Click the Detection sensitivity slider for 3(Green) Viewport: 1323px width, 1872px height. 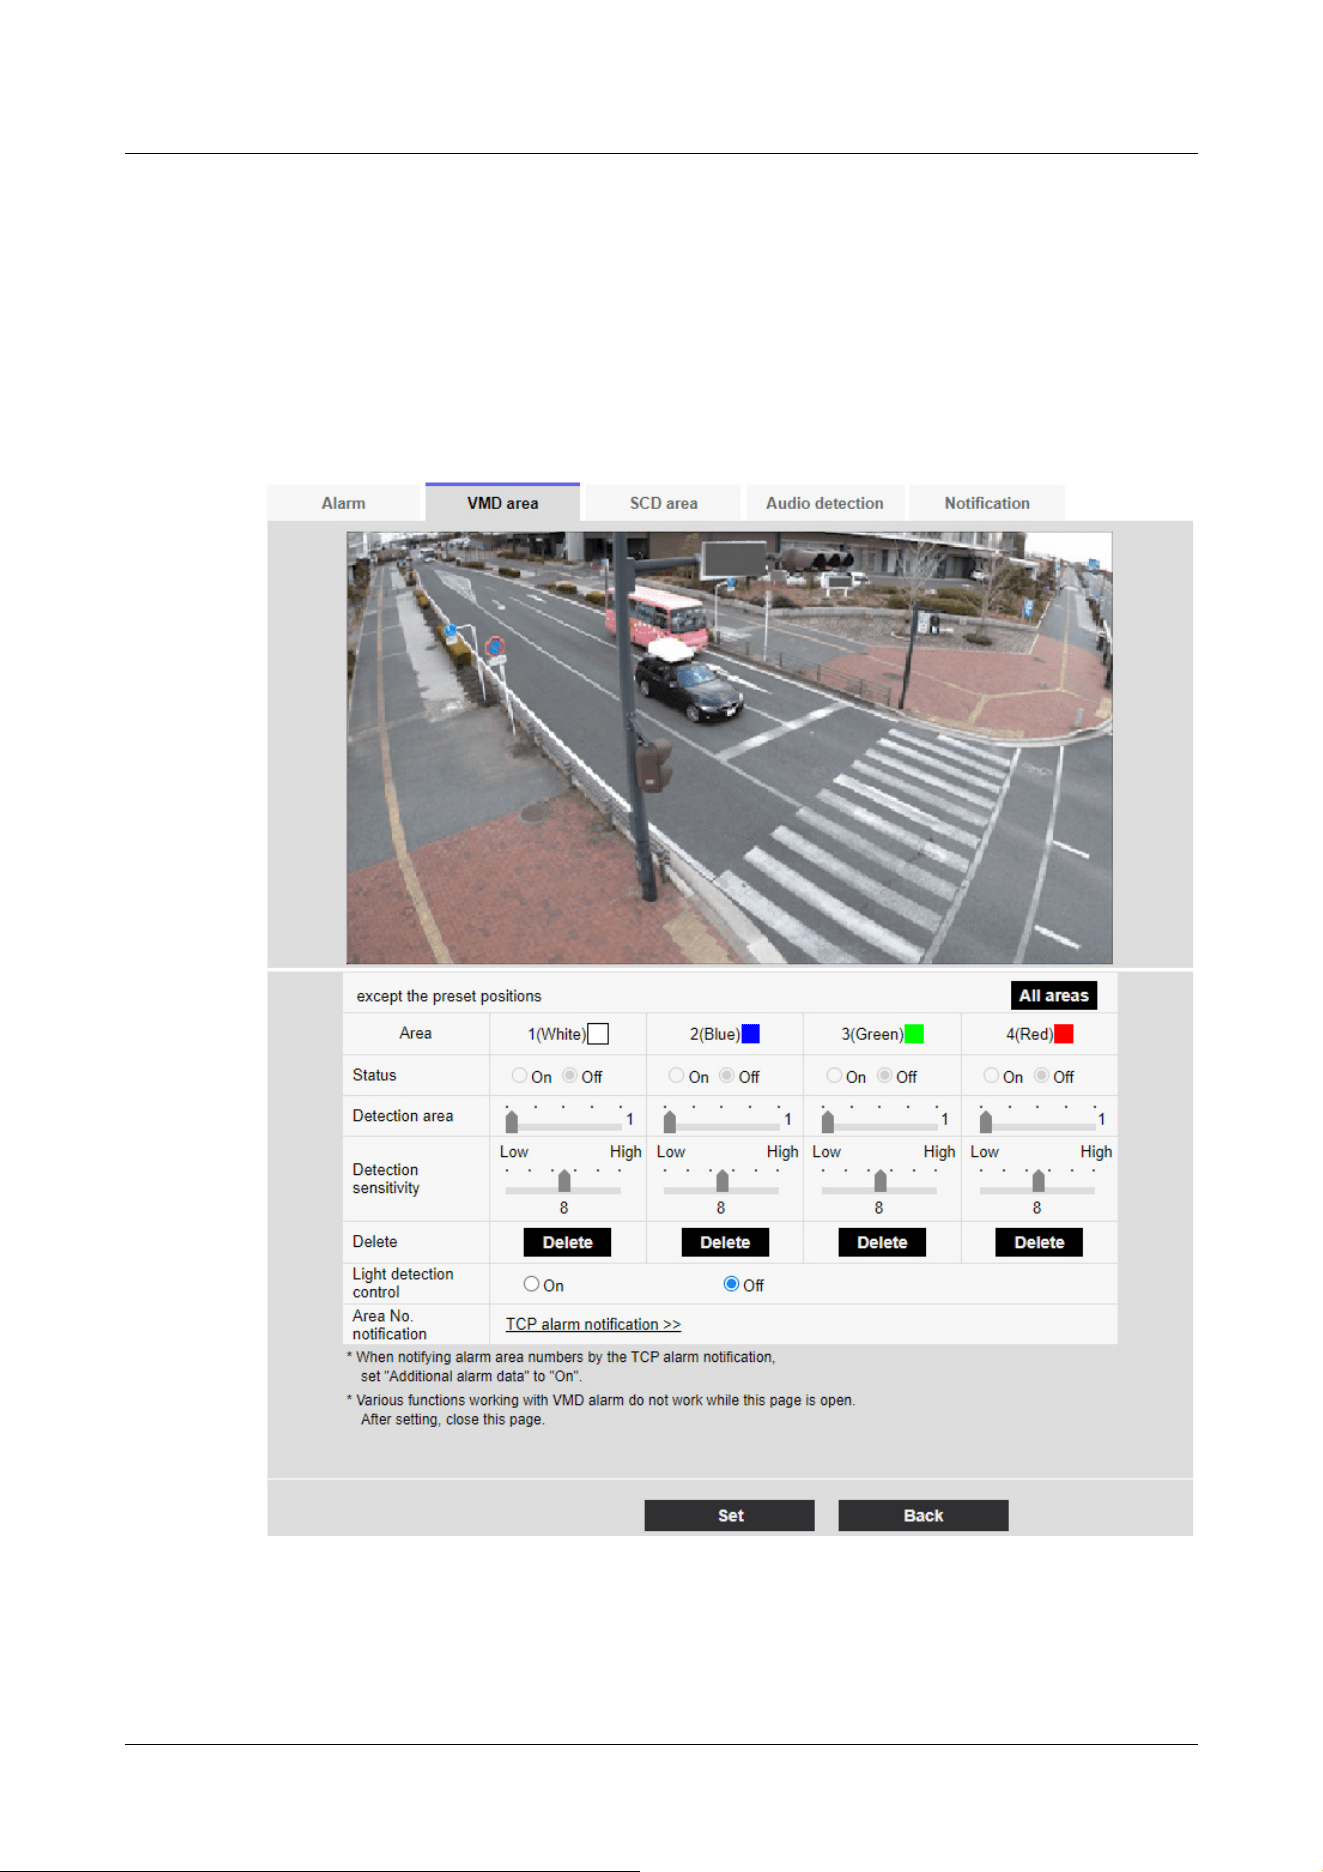point(880,1183)
